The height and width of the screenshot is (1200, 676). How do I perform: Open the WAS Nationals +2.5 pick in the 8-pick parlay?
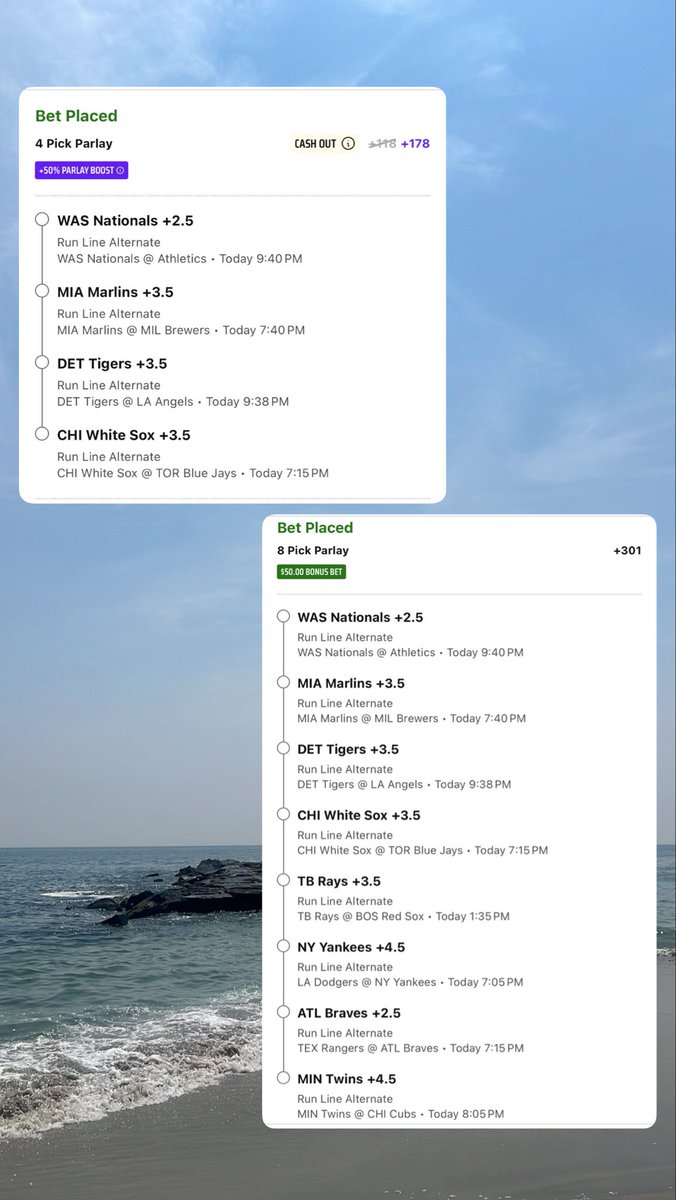click(x=360, y=617)
